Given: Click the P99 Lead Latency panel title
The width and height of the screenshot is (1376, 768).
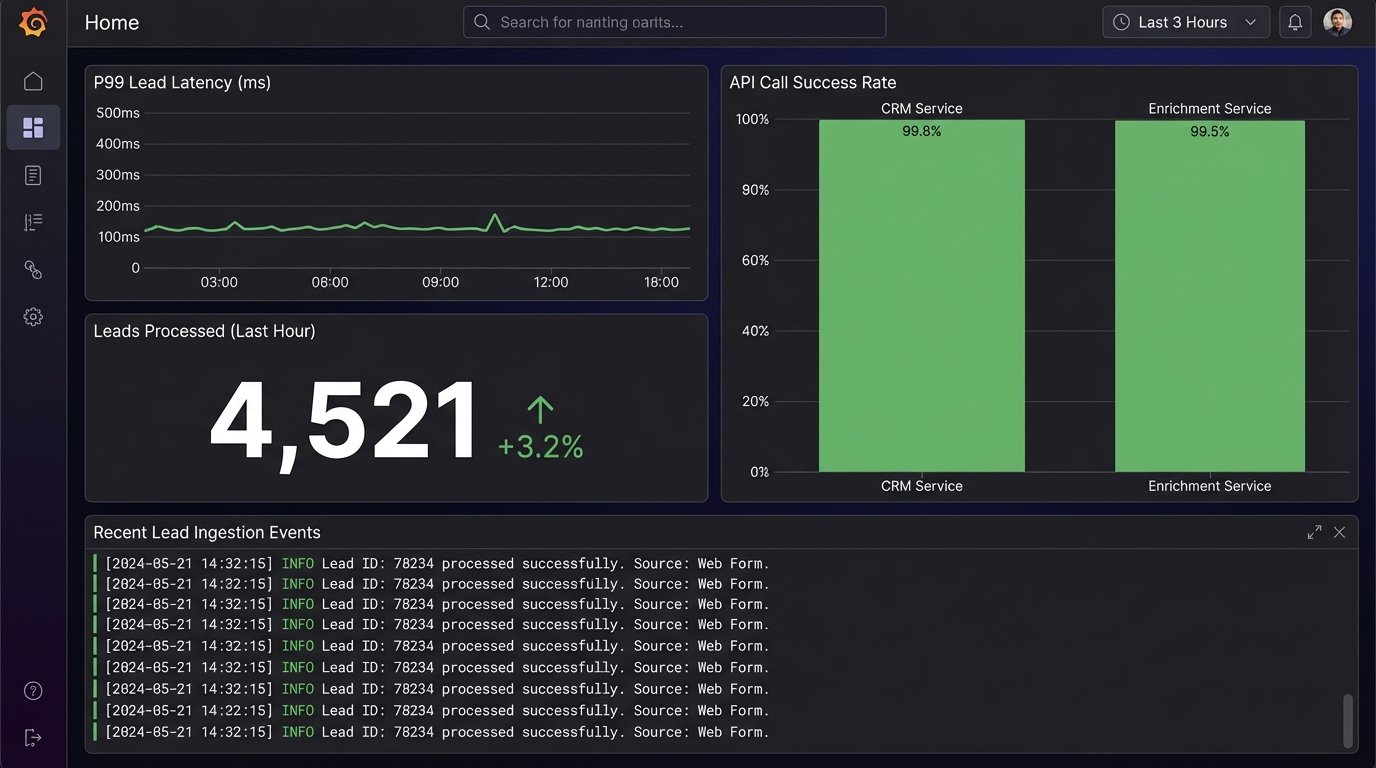Looking at the screenshot, I should [182, 82].
